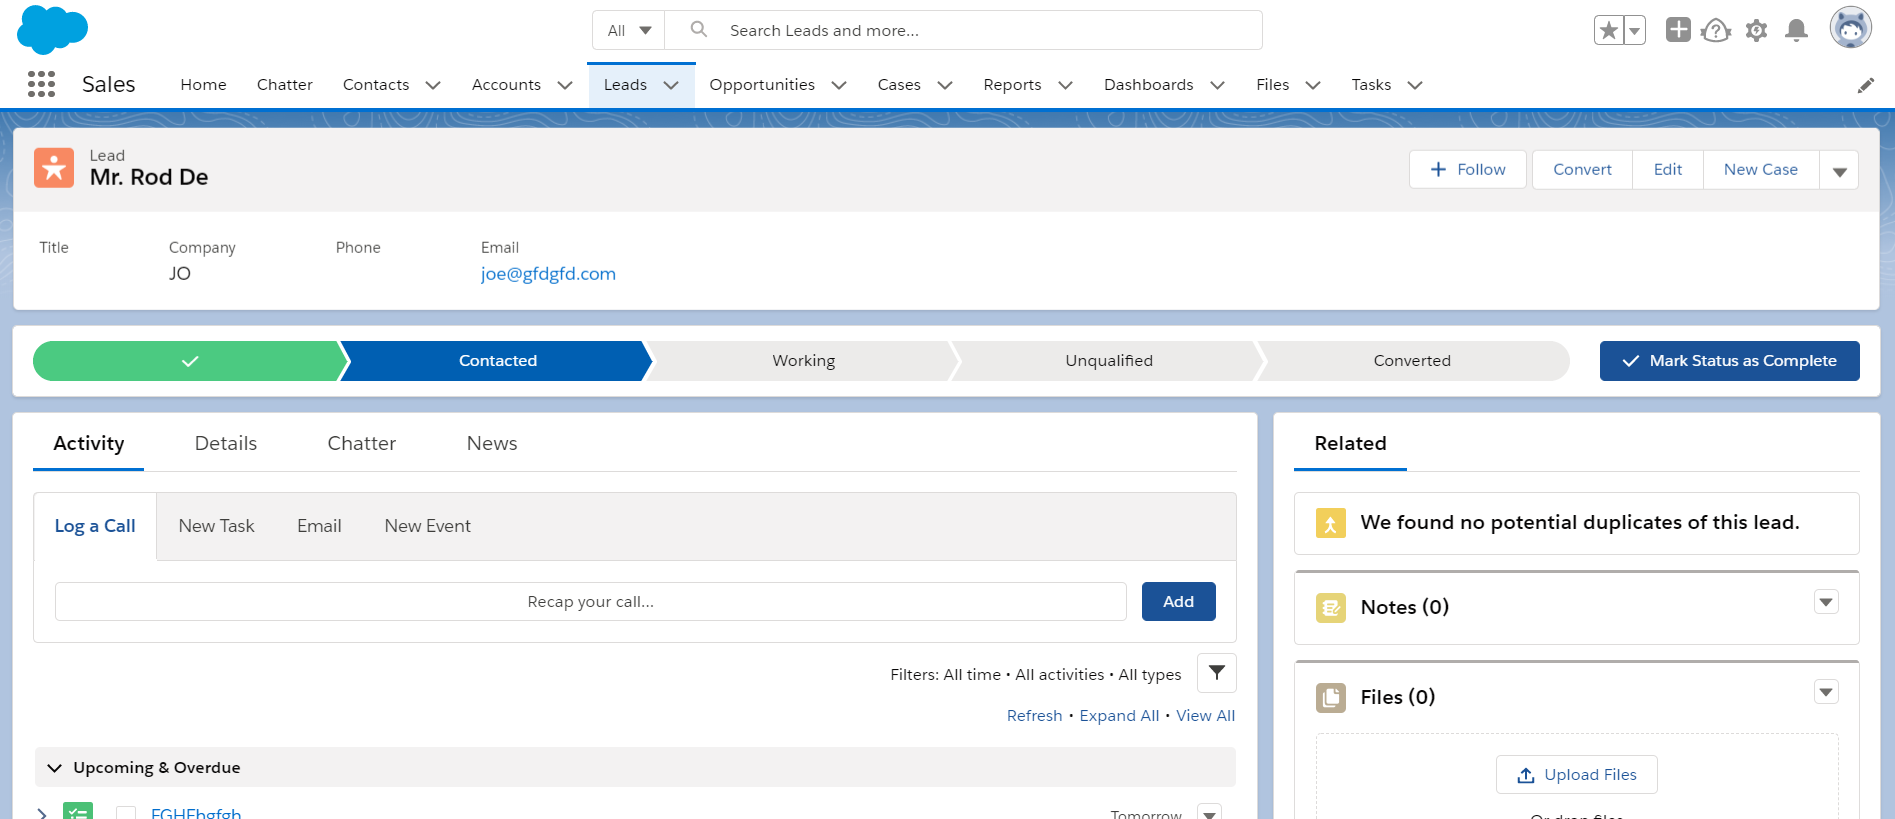Switch to the News tab
Image resolution: width=1895 pixels, height=819 pixels.
(x=492, y=443)
